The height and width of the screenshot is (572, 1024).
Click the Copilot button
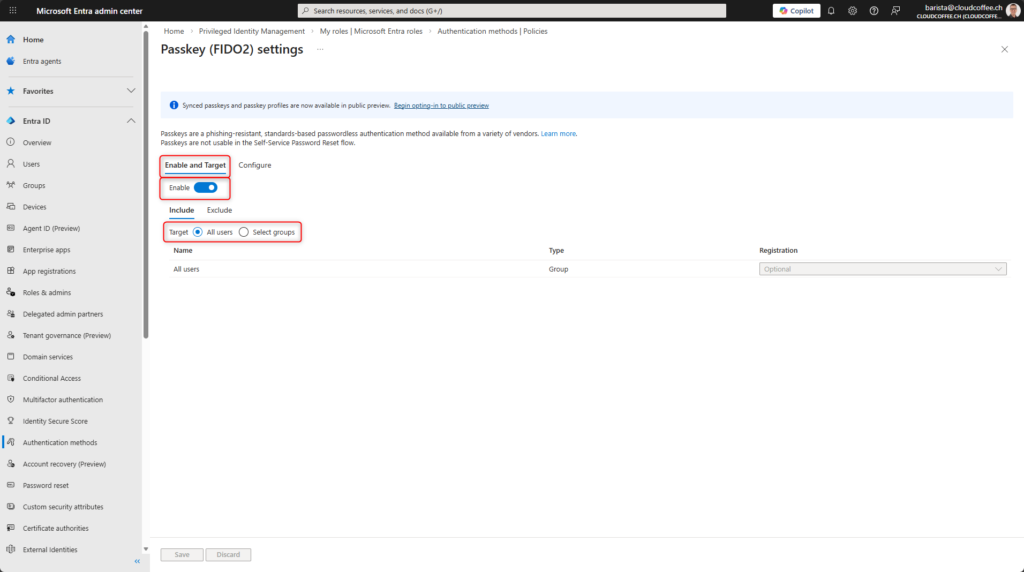click(796, 10)
